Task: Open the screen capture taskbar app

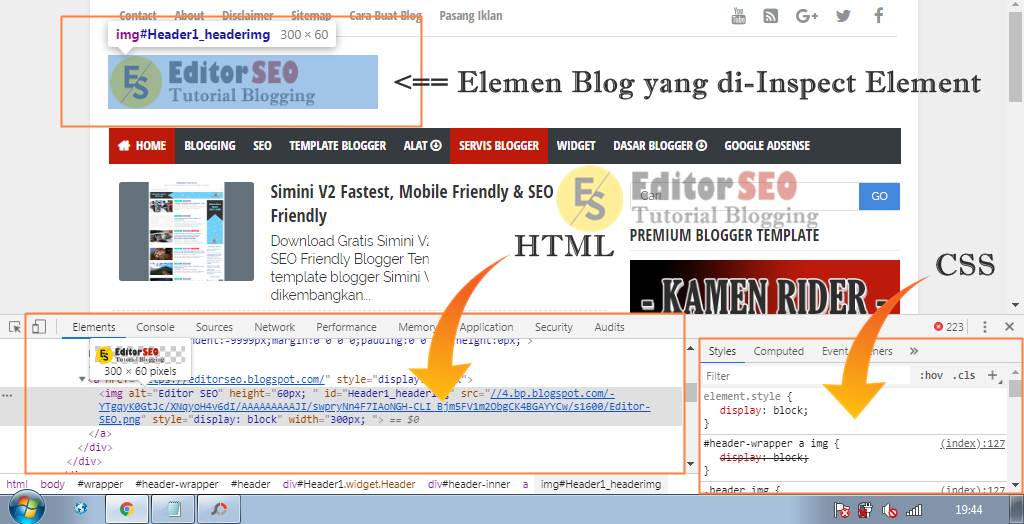Action: pos(219,508)
